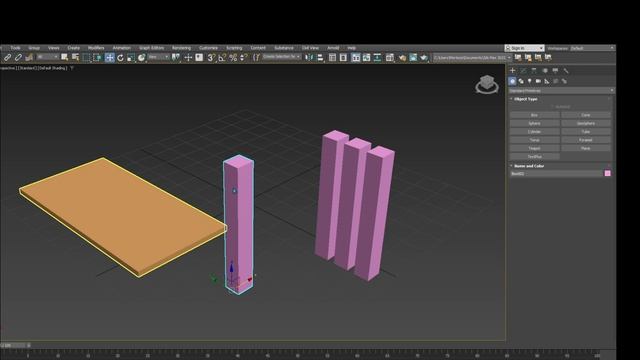Image resolution: width=640 pixels, height=360 pixels.
Task: Collapse the Name and Color rollout
Action: point(529,166)
